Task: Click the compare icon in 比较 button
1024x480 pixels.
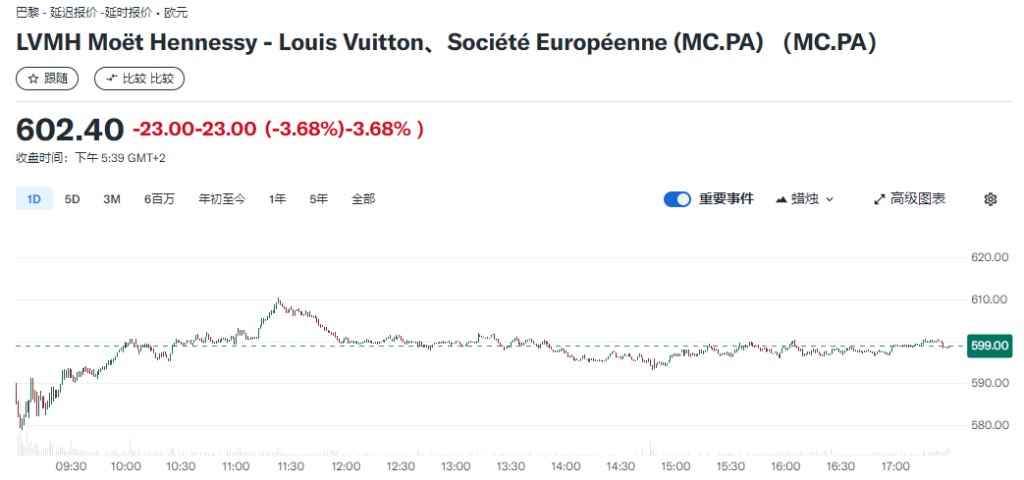Action: pos(111,78)
